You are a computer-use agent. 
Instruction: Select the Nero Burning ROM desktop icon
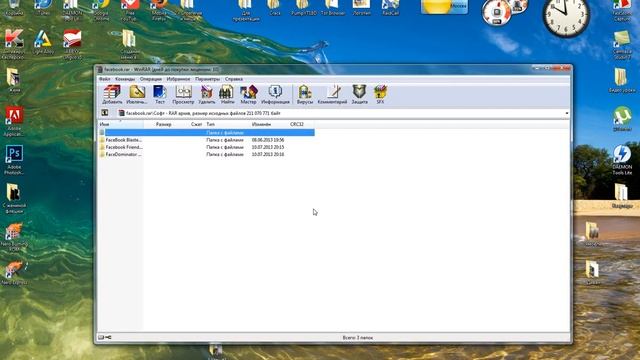14,237
